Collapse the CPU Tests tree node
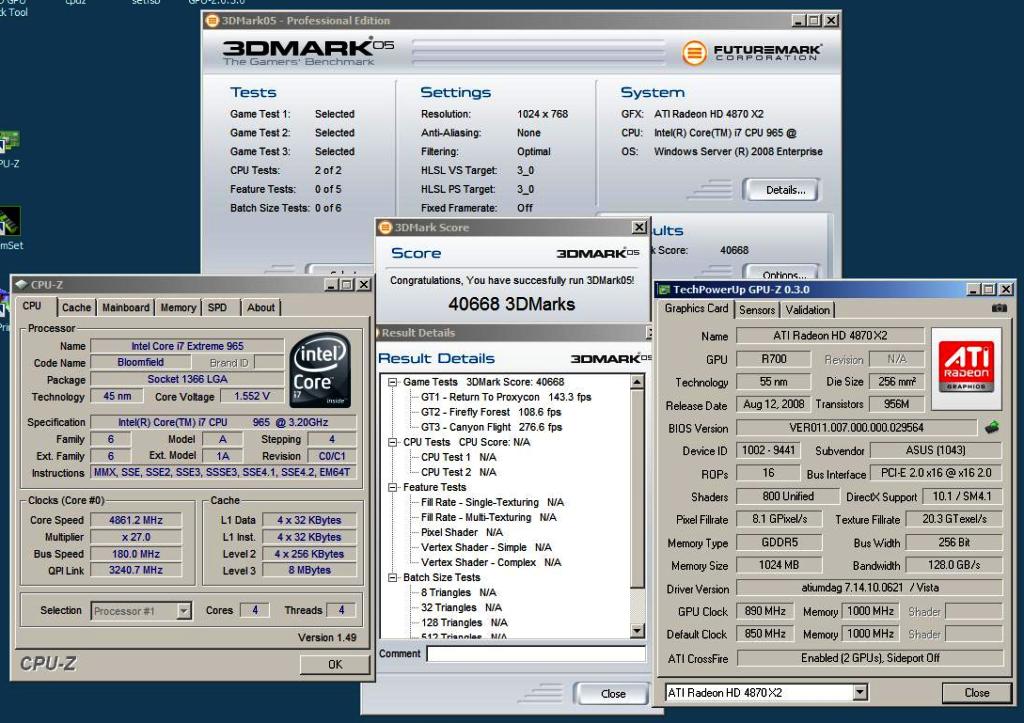 click(393, 442)
